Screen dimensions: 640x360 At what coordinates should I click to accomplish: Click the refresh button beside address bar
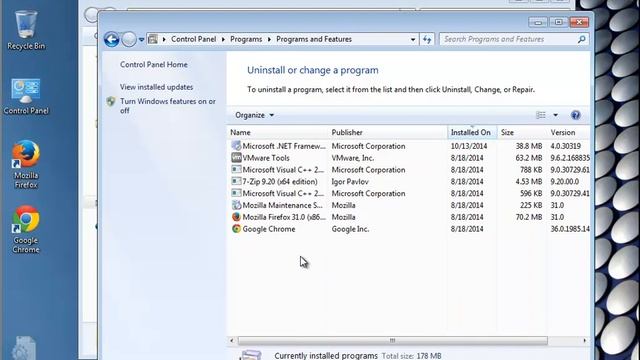[427, 39]
